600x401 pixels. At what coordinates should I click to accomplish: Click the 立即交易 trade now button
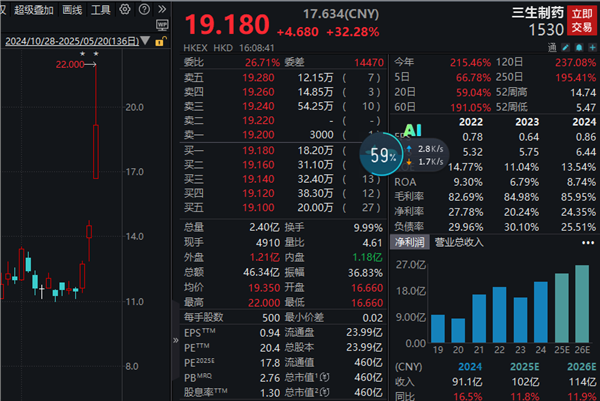tap(581, 20)
